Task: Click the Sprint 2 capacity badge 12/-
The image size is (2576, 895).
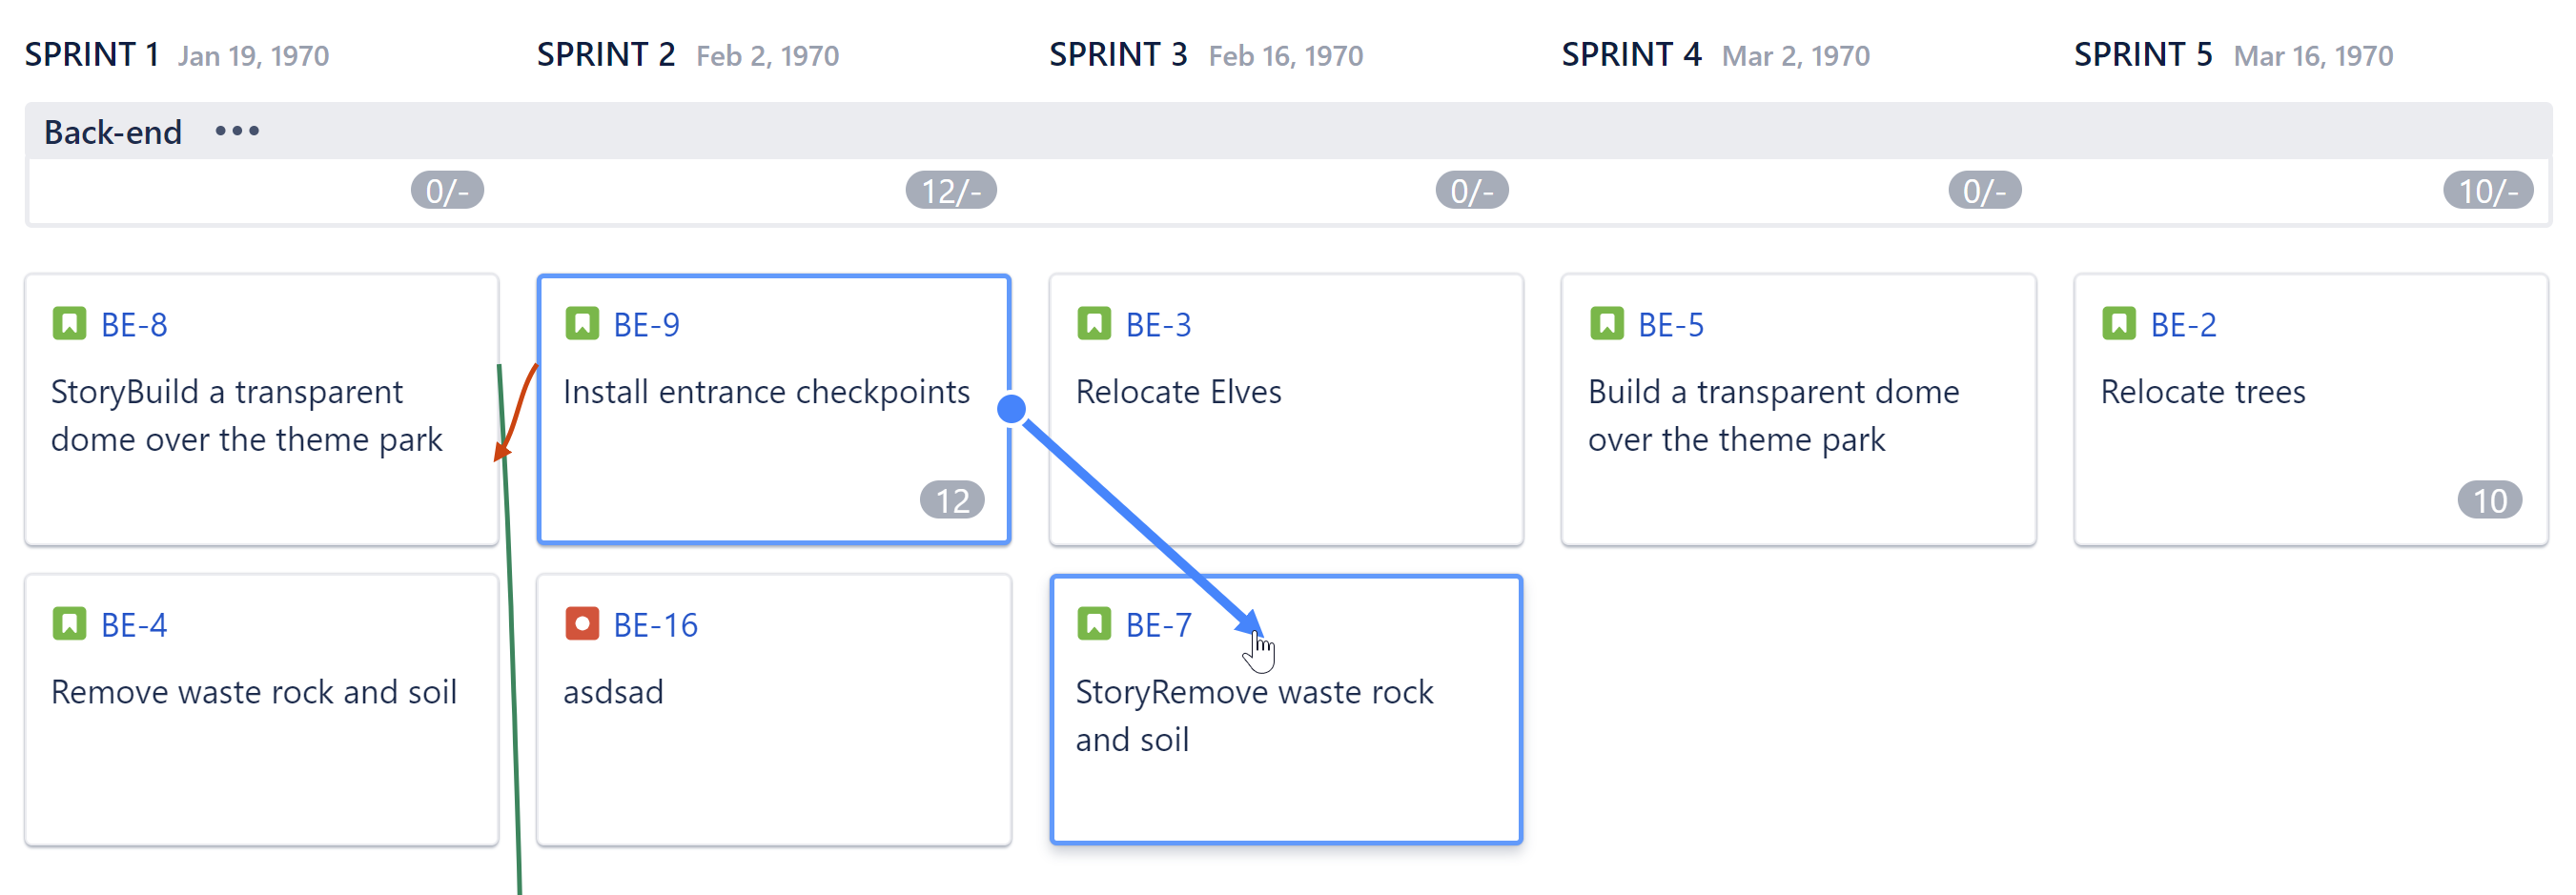Action: click(x=950, y=190)
